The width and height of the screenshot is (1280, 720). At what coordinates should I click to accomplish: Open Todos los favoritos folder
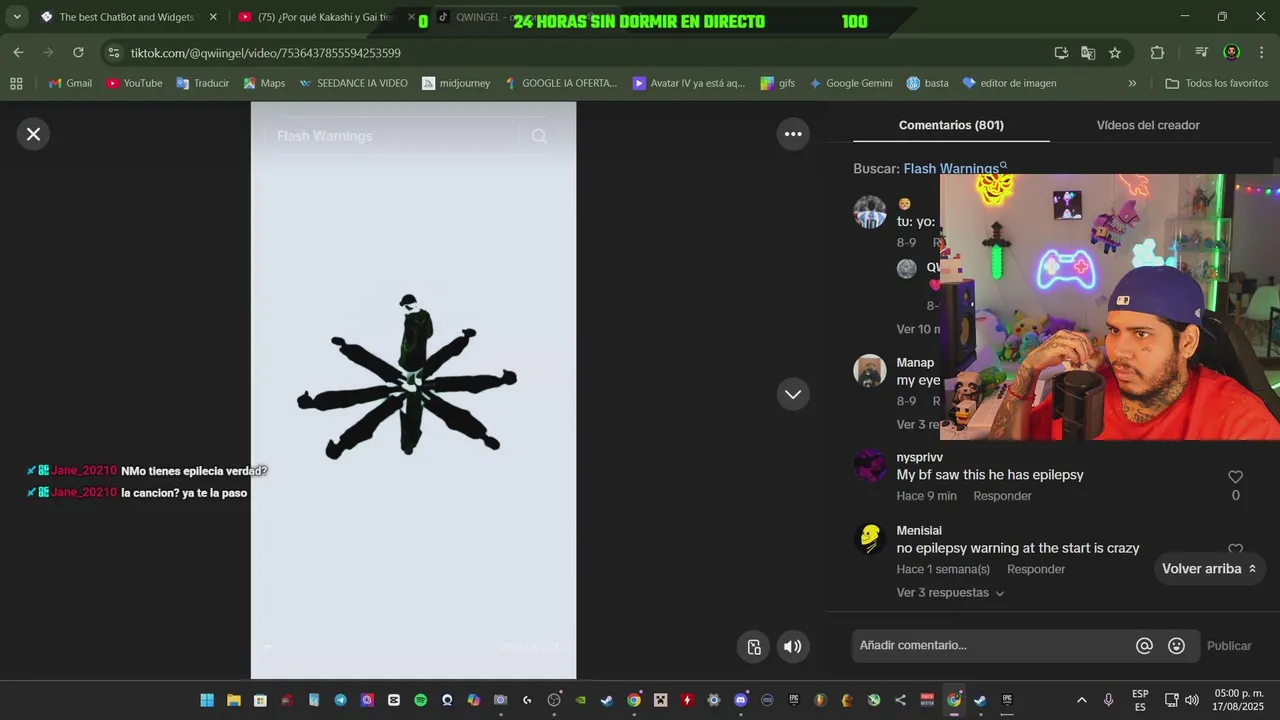(x=1216, y=83)
